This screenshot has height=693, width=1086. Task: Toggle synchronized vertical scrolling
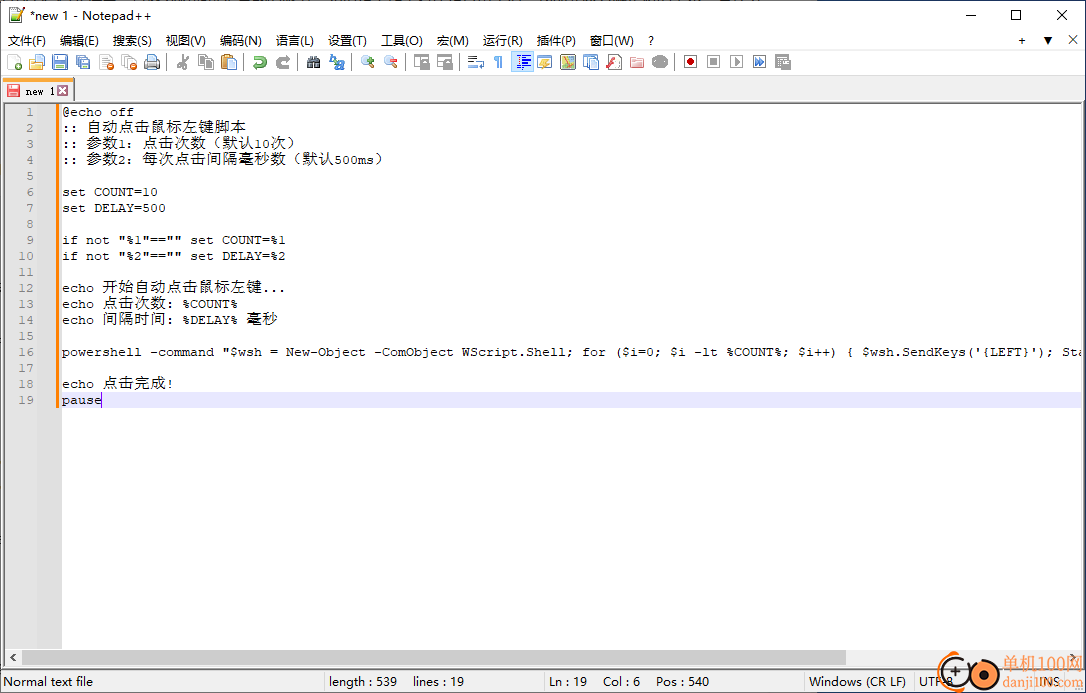(x=422, y=62)
